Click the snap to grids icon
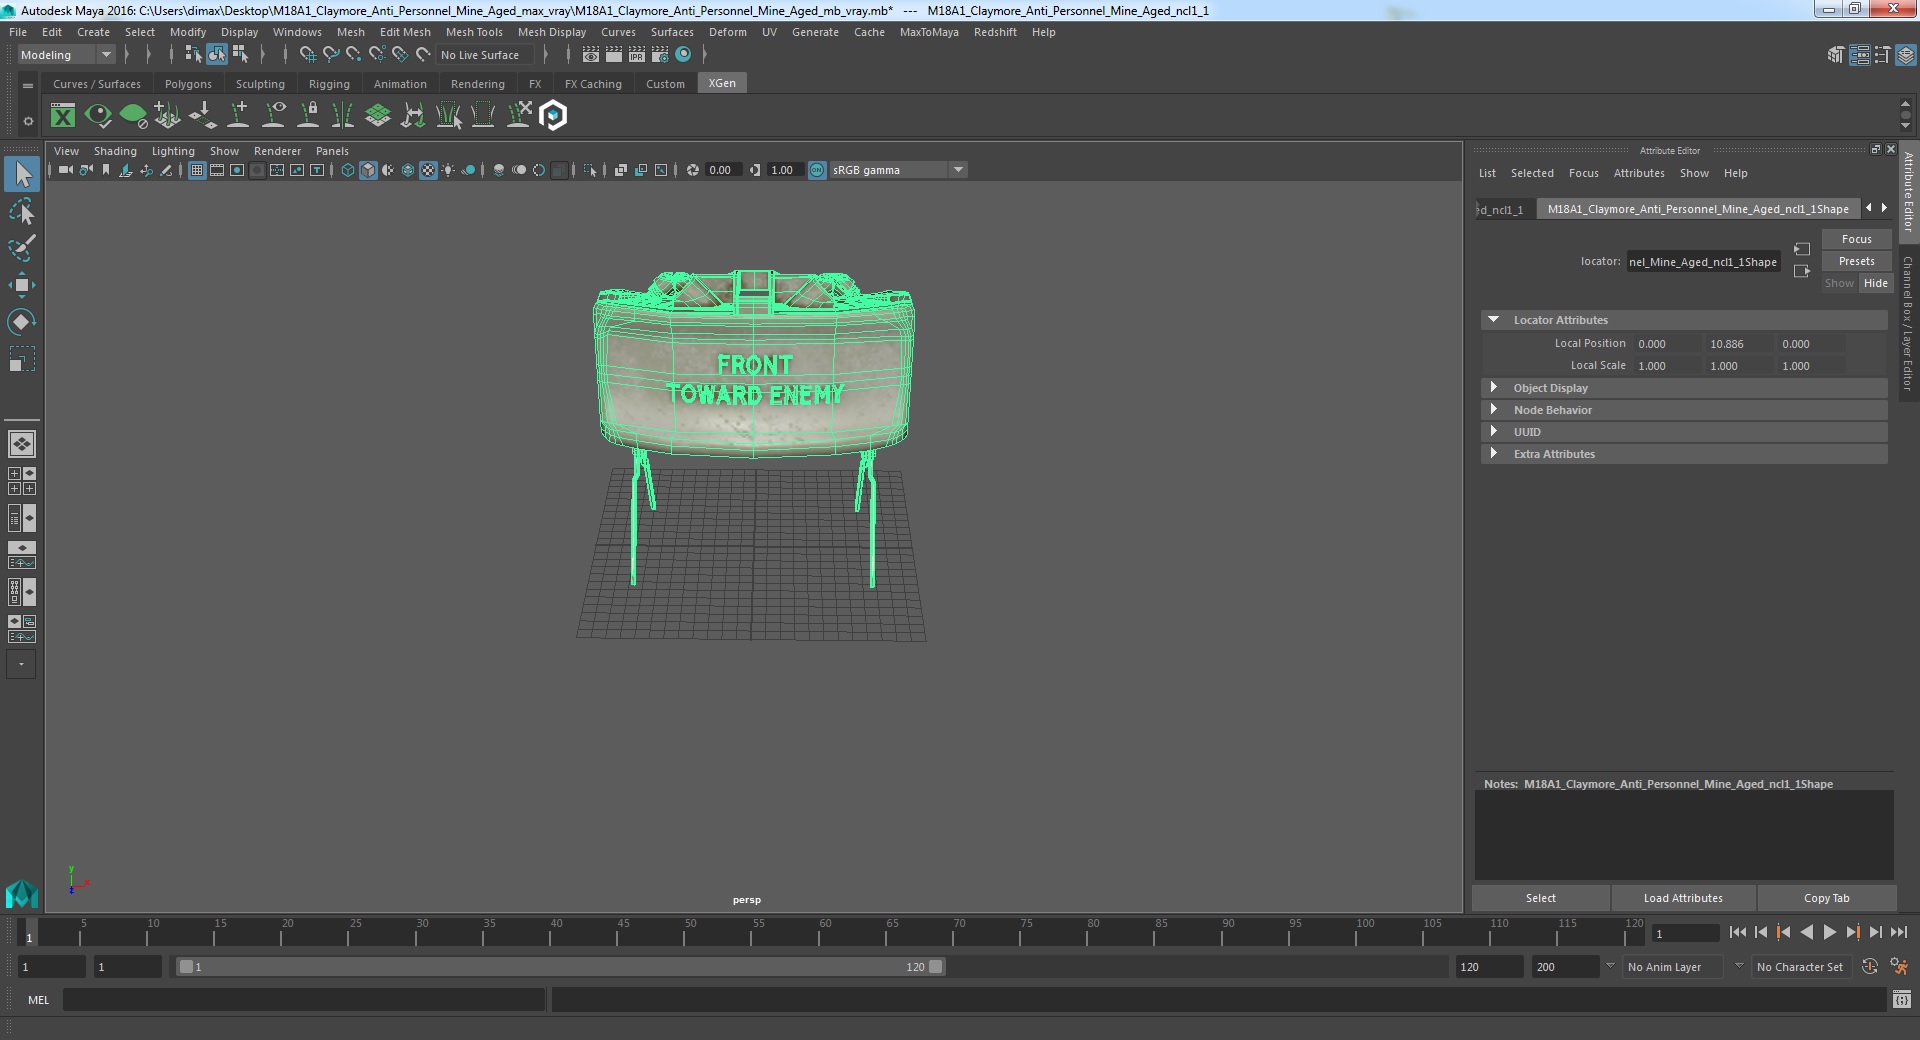The image size is (1920, 1040). (308, 55)
